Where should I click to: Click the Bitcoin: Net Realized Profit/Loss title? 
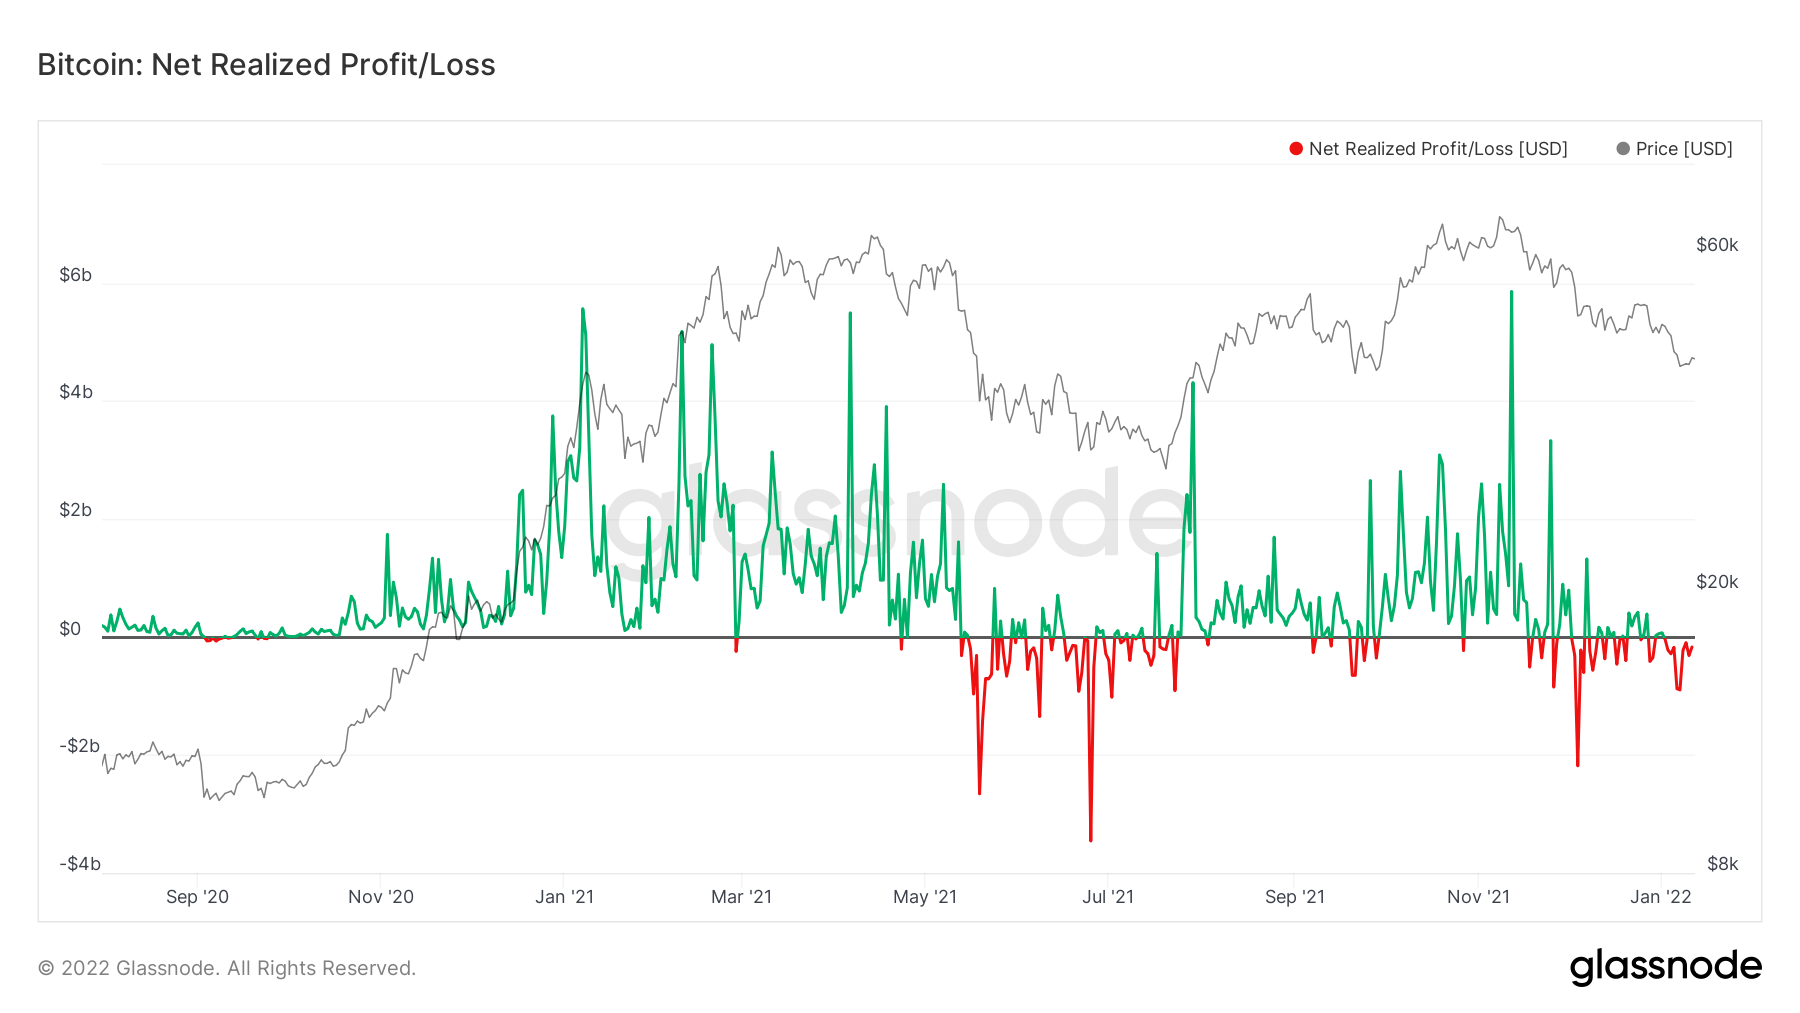(266, 65)
